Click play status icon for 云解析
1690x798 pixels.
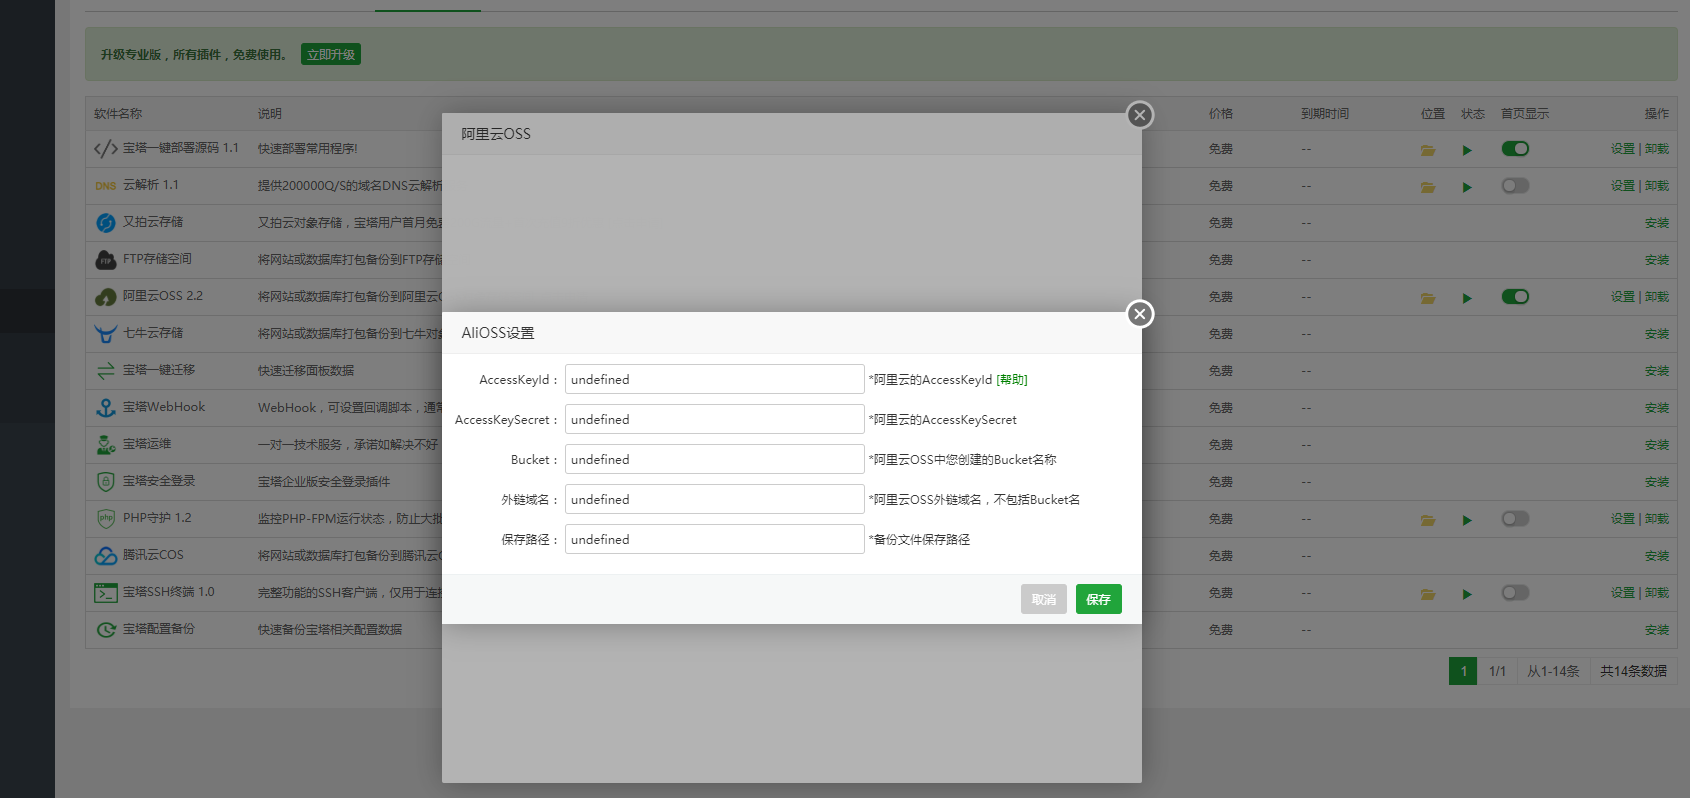pos(1467,188)
